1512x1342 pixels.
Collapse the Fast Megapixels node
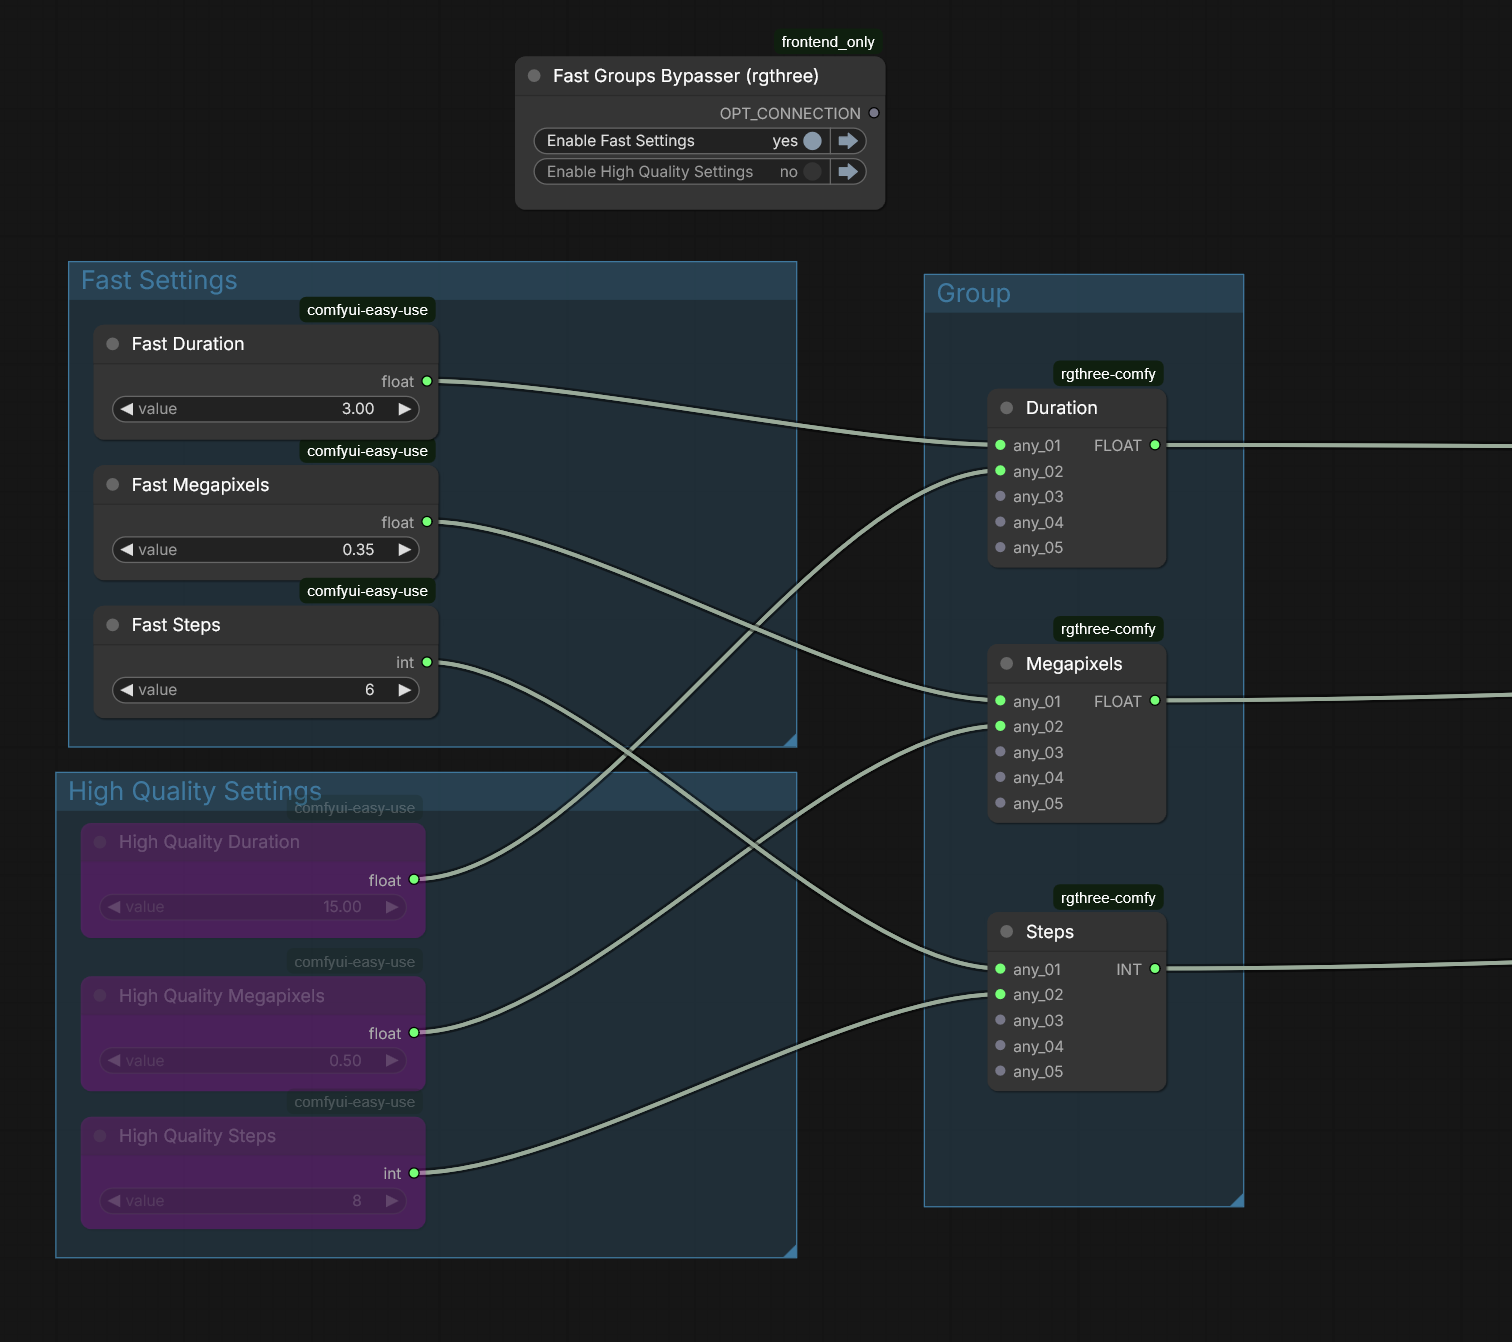click(113, 485)
